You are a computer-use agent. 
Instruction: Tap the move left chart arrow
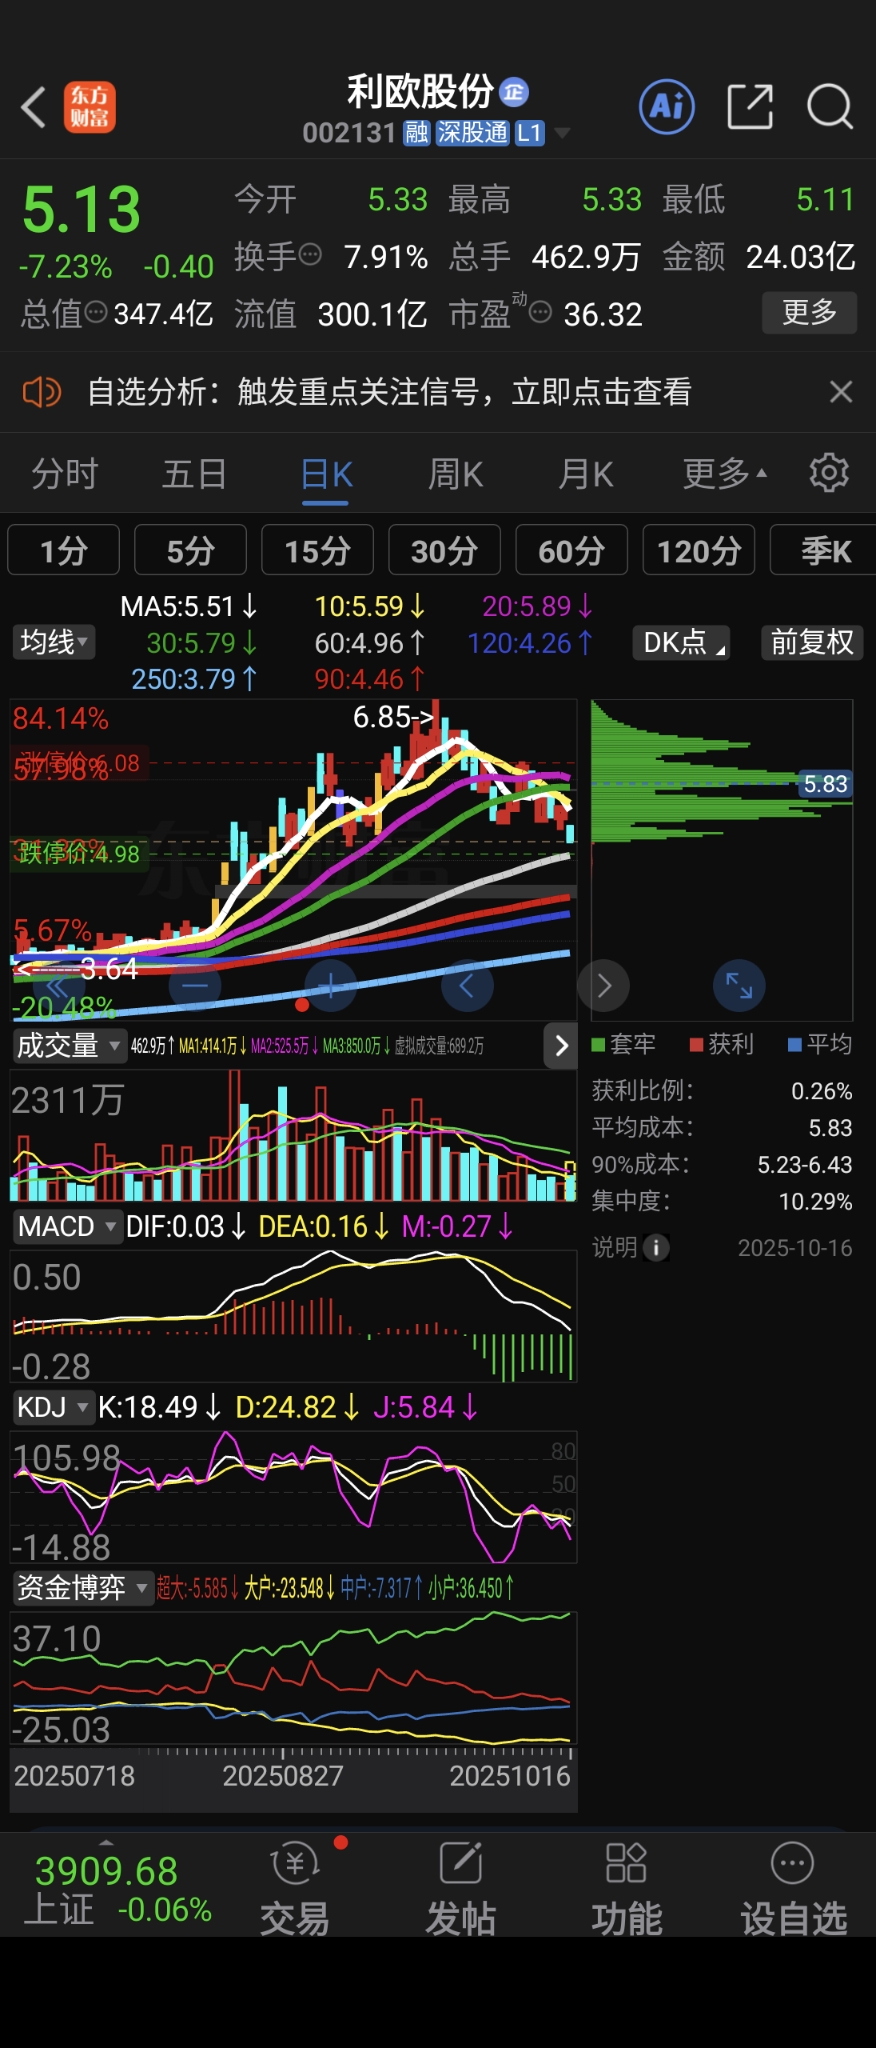point(467,986)
